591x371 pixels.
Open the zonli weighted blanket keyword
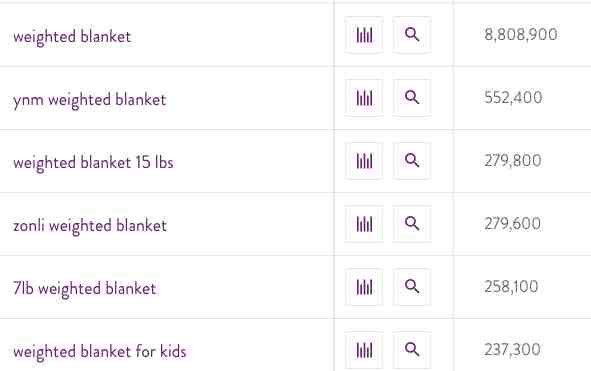(x=90, y=226)
